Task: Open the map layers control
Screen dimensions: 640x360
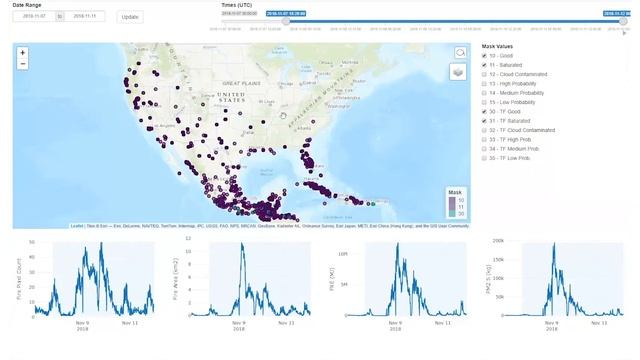Action: (x=458, y=72)
